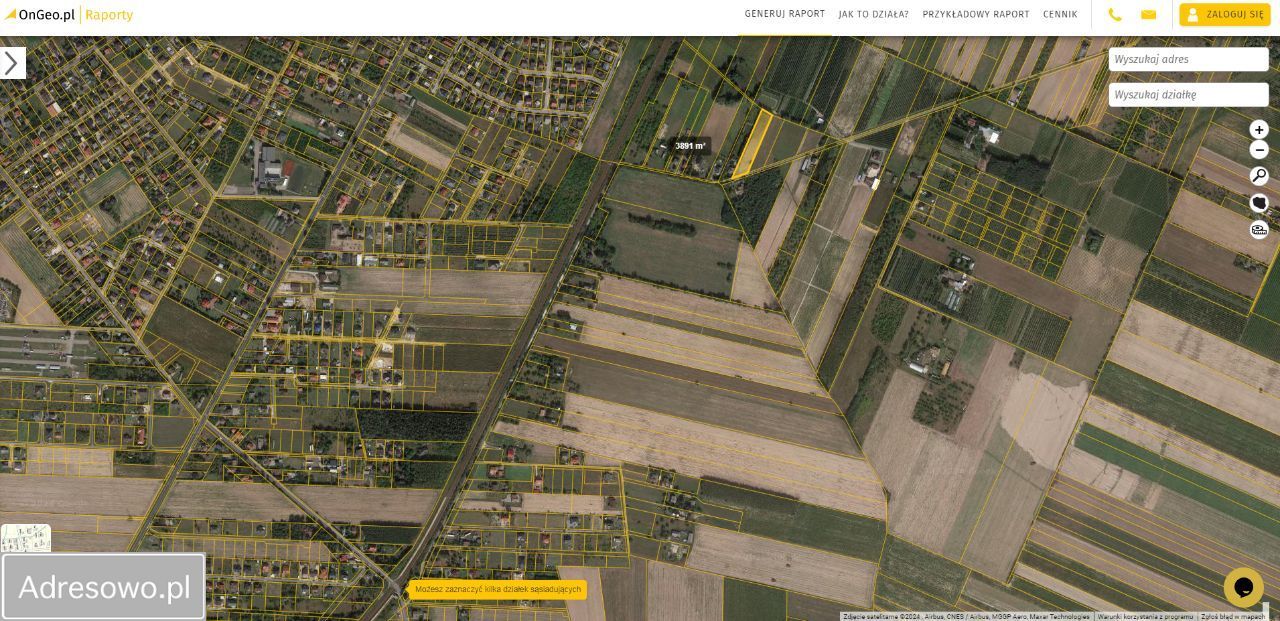Focus the Wyszukaj działkę search field
This screenshot has width=1280, height=621.
1189,95
